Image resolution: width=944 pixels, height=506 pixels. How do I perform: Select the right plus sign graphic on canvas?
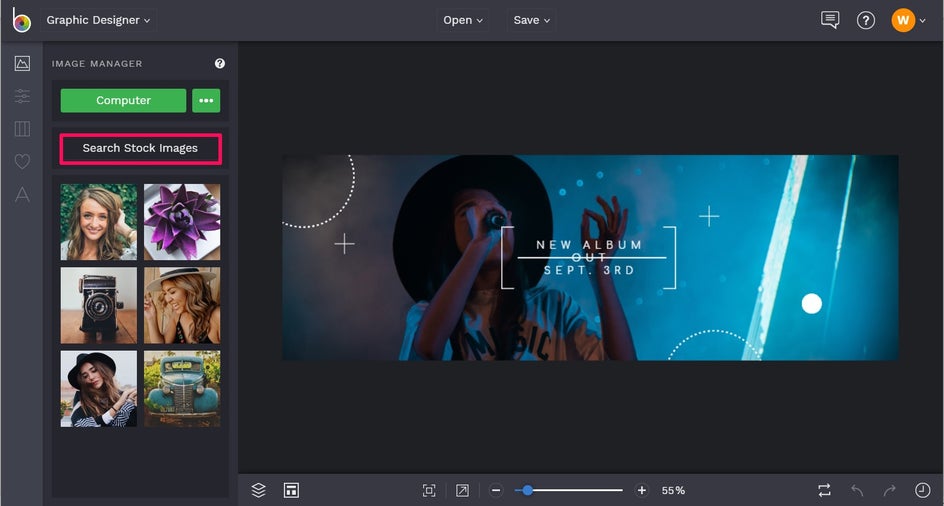click(709, 216)
